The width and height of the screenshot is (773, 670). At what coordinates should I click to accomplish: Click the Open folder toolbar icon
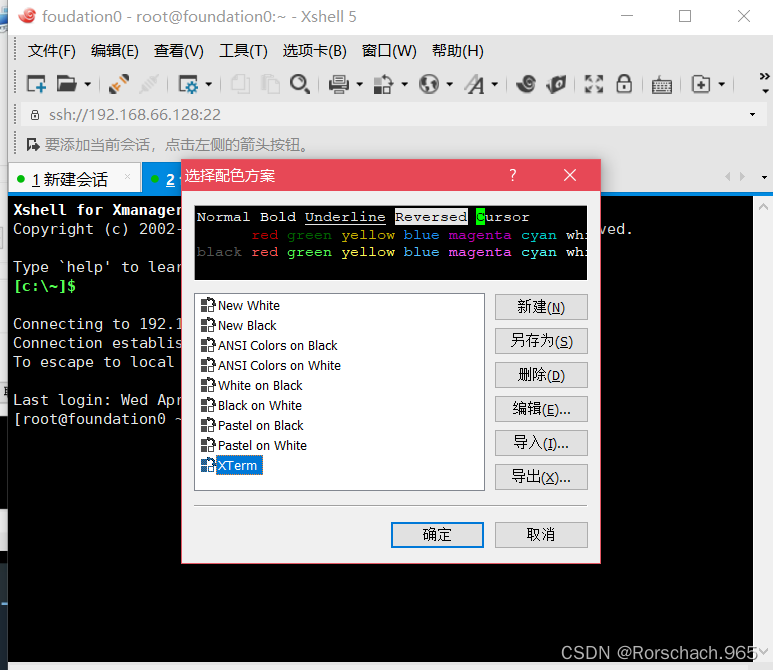pos(67,84)
